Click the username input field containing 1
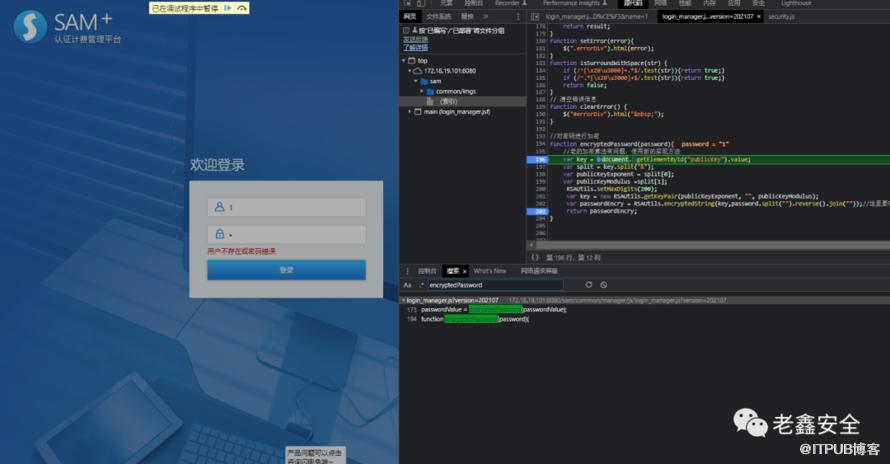Viewport: 890px width, 464px height. point(286,207)
